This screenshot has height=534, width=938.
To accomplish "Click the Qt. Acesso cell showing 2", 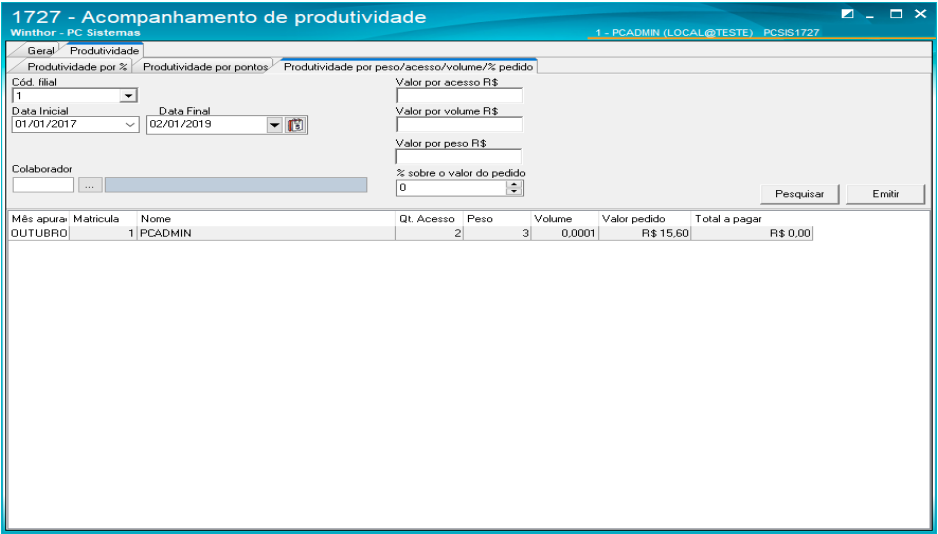I will click(429, 233).
